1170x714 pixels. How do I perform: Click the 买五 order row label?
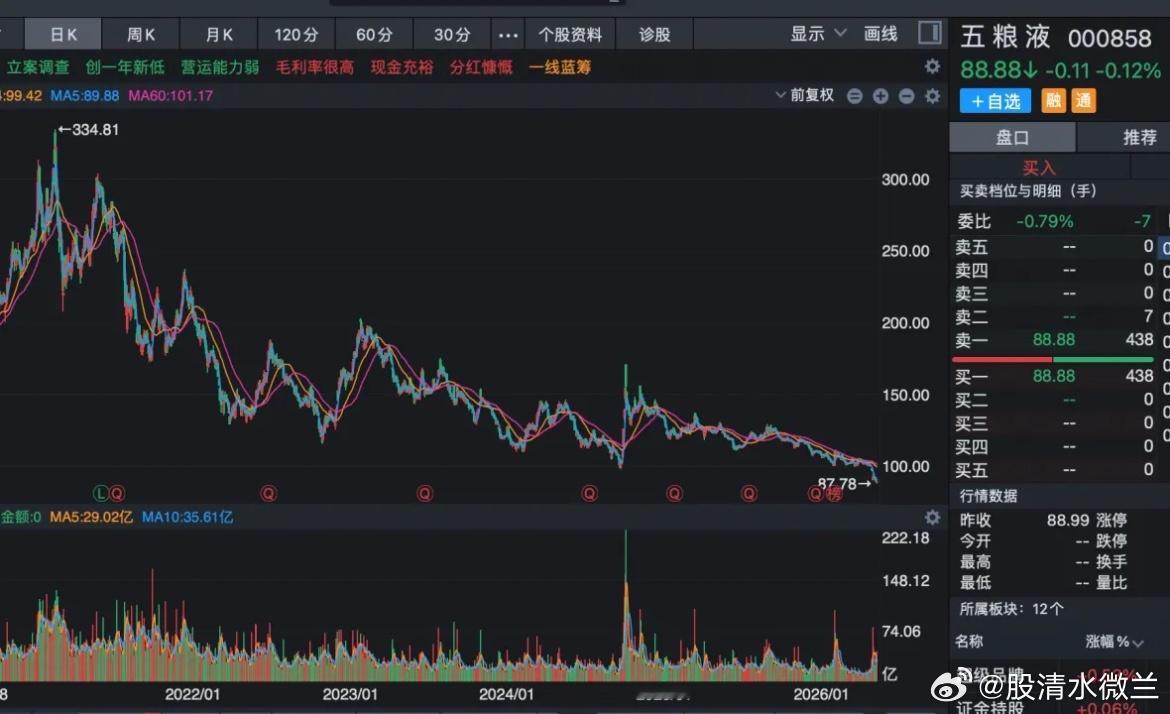tap(972, 471)
